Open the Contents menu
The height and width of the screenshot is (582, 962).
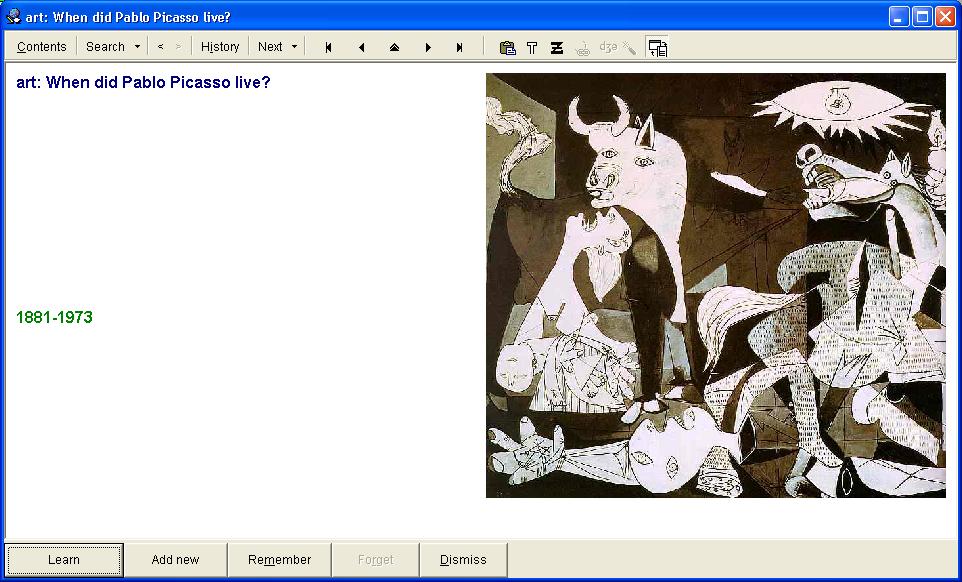coord(41,47)
